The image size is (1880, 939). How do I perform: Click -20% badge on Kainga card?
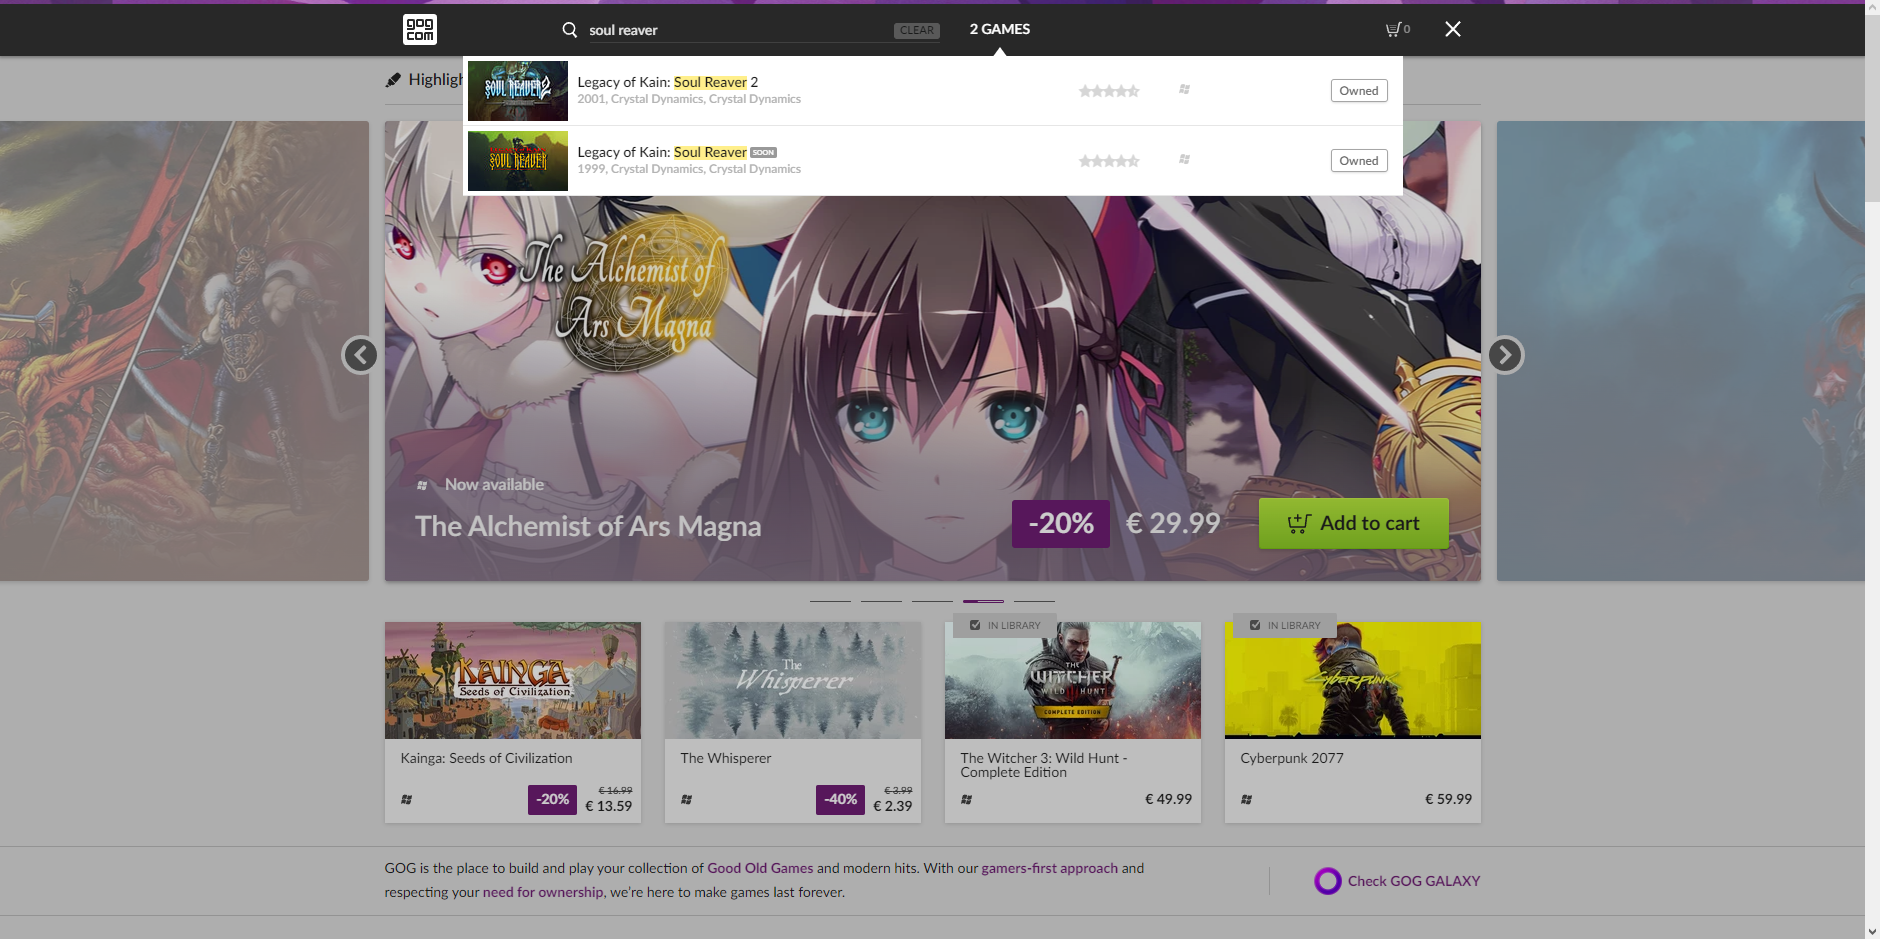click(552, 800)
